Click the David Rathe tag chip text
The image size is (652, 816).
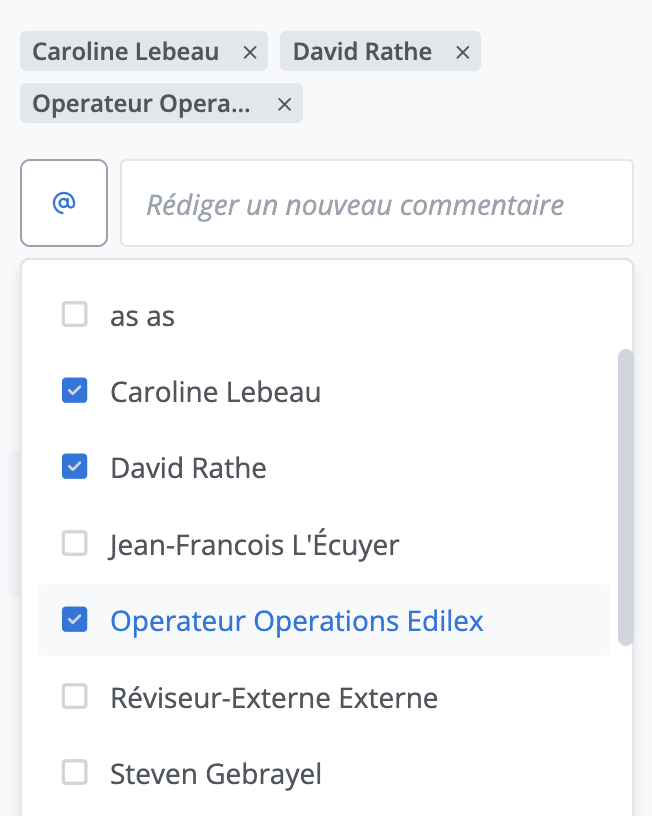[362, 52]
